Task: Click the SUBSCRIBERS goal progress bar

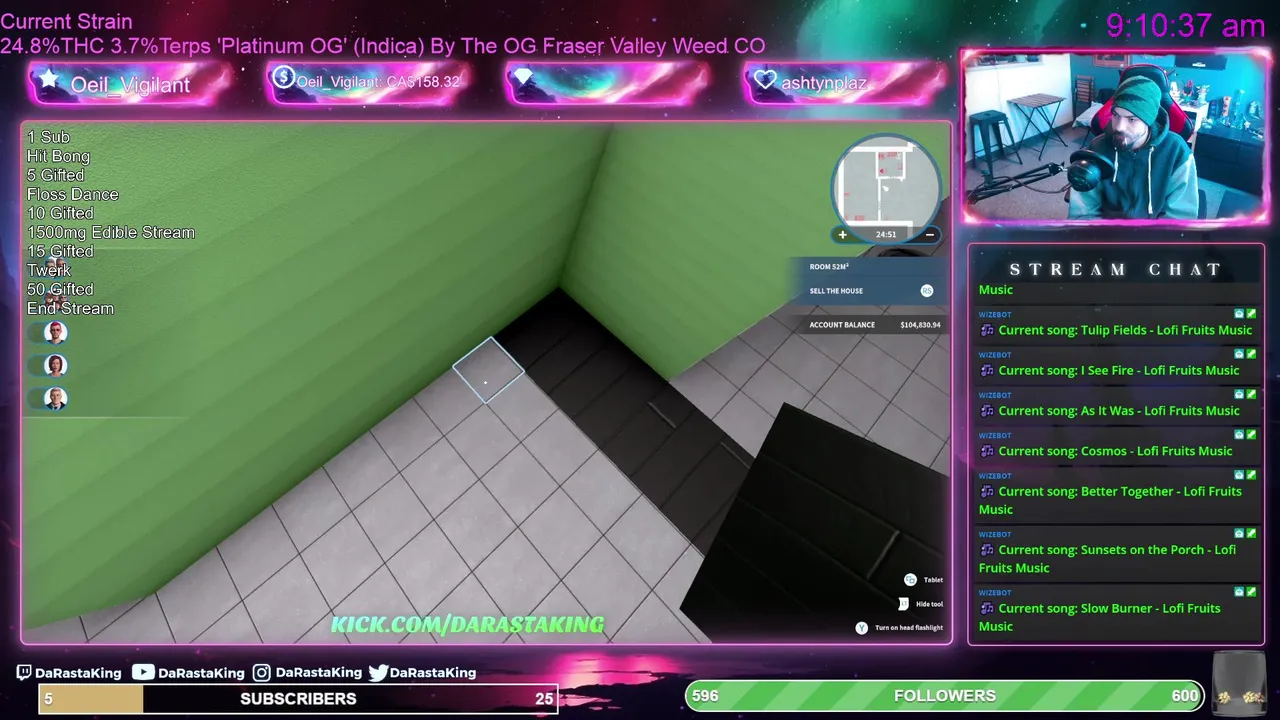Action: point(298,699)
